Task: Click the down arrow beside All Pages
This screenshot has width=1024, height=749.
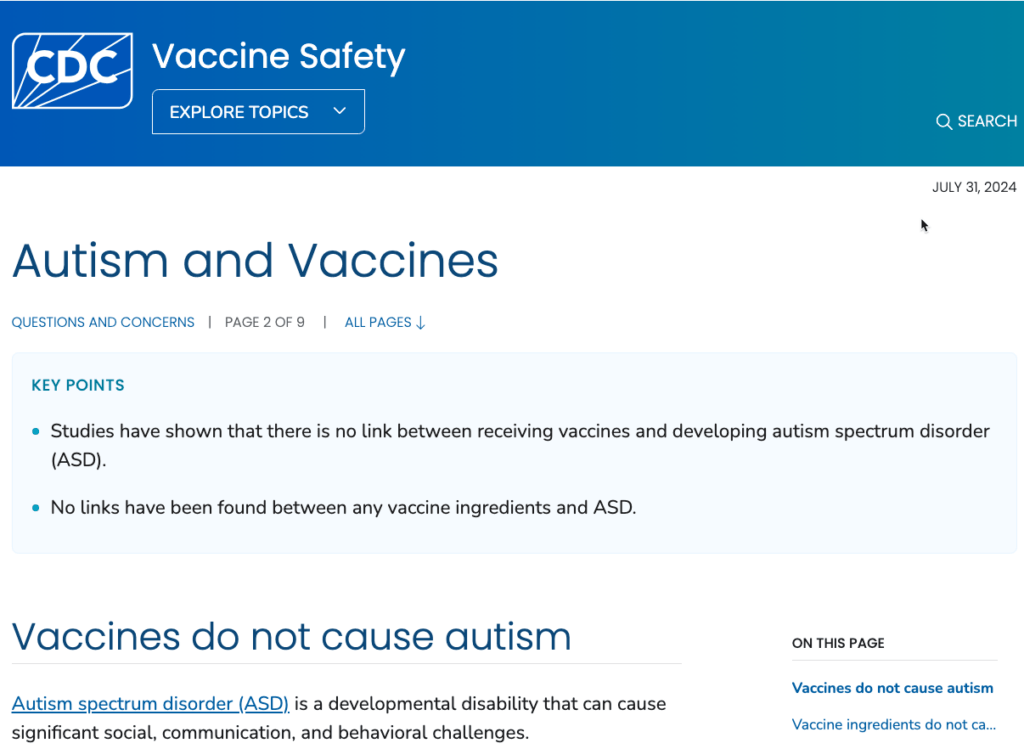Action: [421, 323]
